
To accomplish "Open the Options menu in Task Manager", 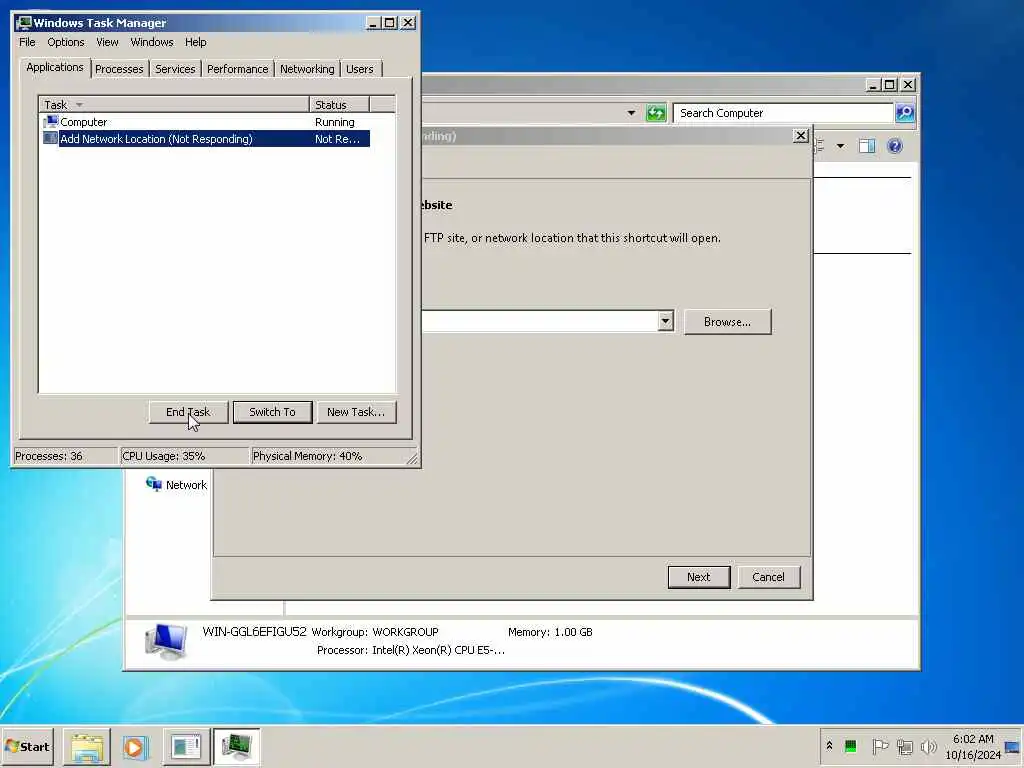I will click(65, 42).
